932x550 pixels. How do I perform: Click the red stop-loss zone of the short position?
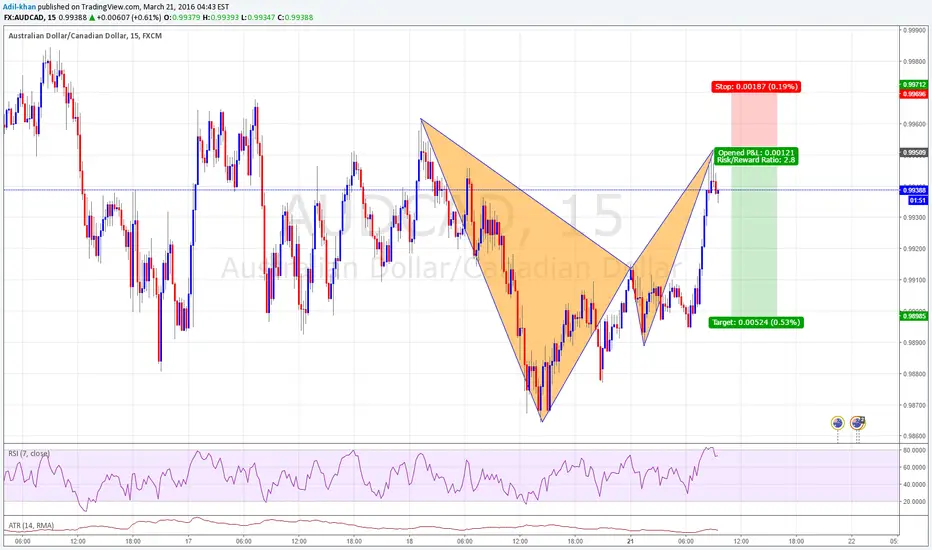click(754, 121)
